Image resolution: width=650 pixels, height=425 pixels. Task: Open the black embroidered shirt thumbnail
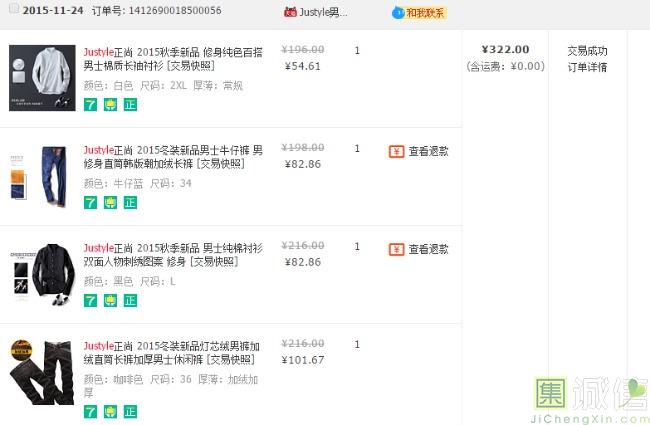tap(42, 272)
